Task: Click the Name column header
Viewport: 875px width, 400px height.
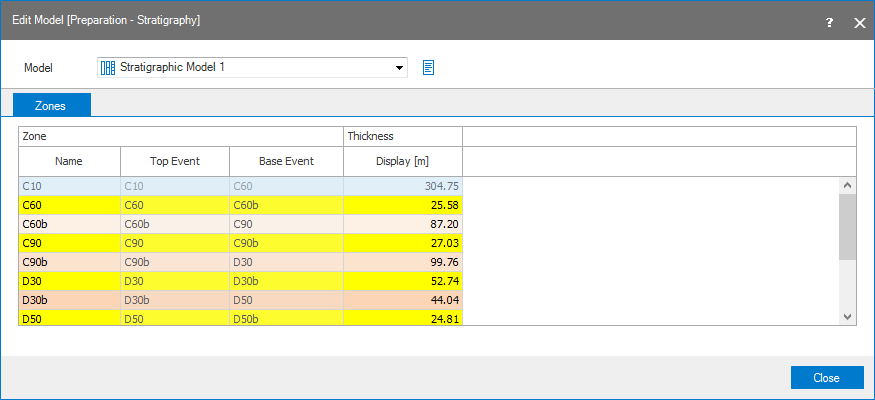Action: (x=69, y=161)
